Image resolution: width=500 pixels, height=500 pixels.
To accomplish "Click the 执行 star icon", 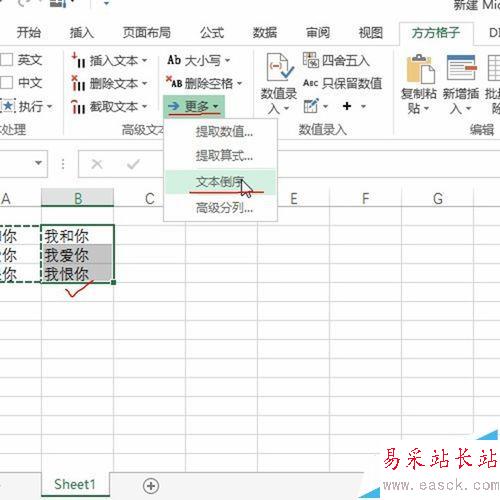I will 8,106.
